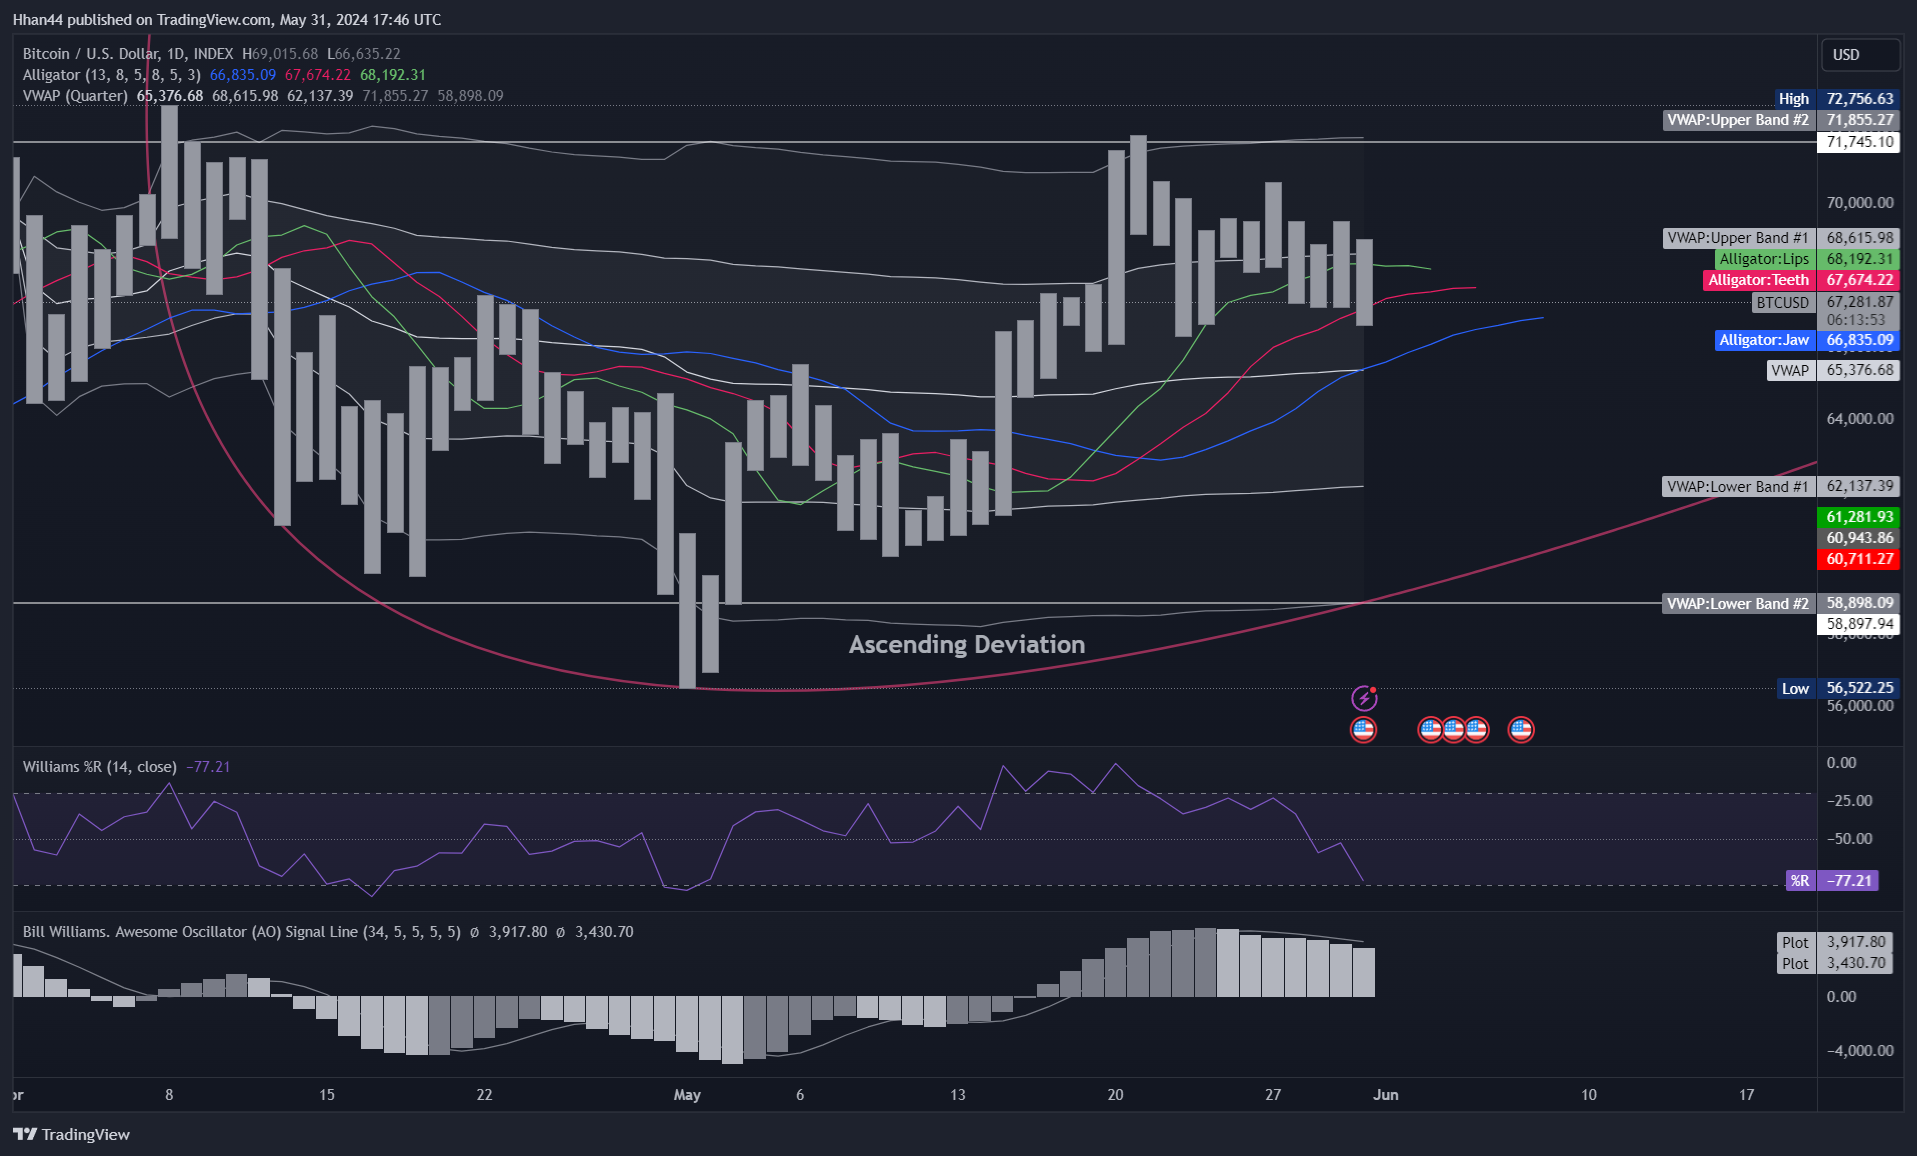Click the Williams %R (14, close) legend
The image size is (1917, 1156).
(x=100, y=767)
